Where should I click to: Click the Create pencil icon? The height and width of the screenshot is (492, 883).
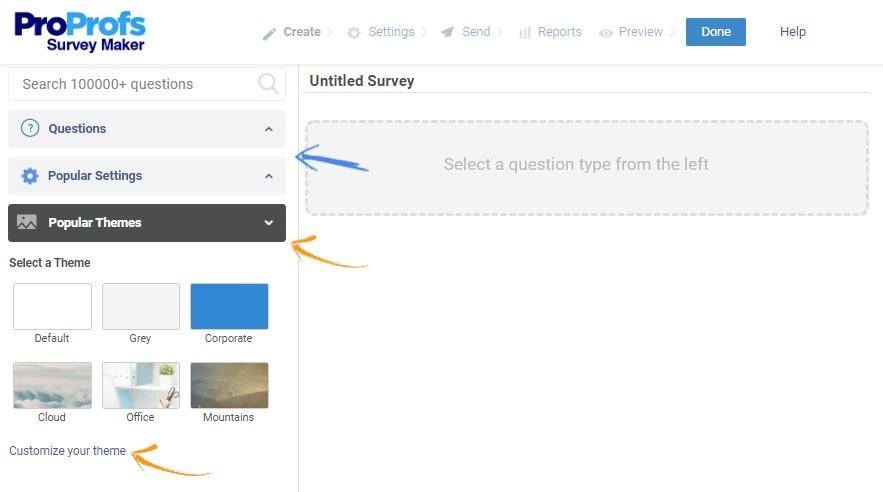[x=269, y=33]
